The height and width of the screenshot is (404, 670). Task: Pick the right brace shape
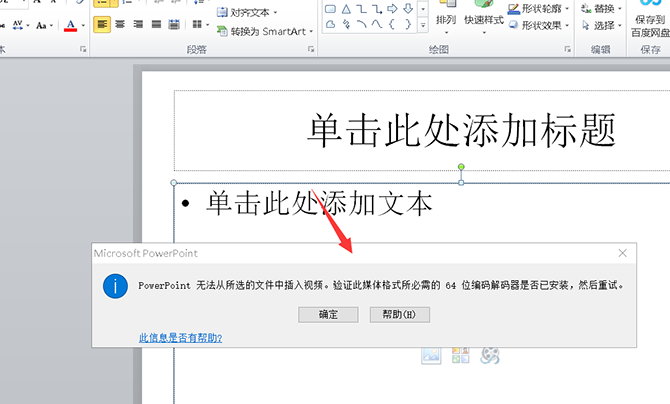point(408,24)
